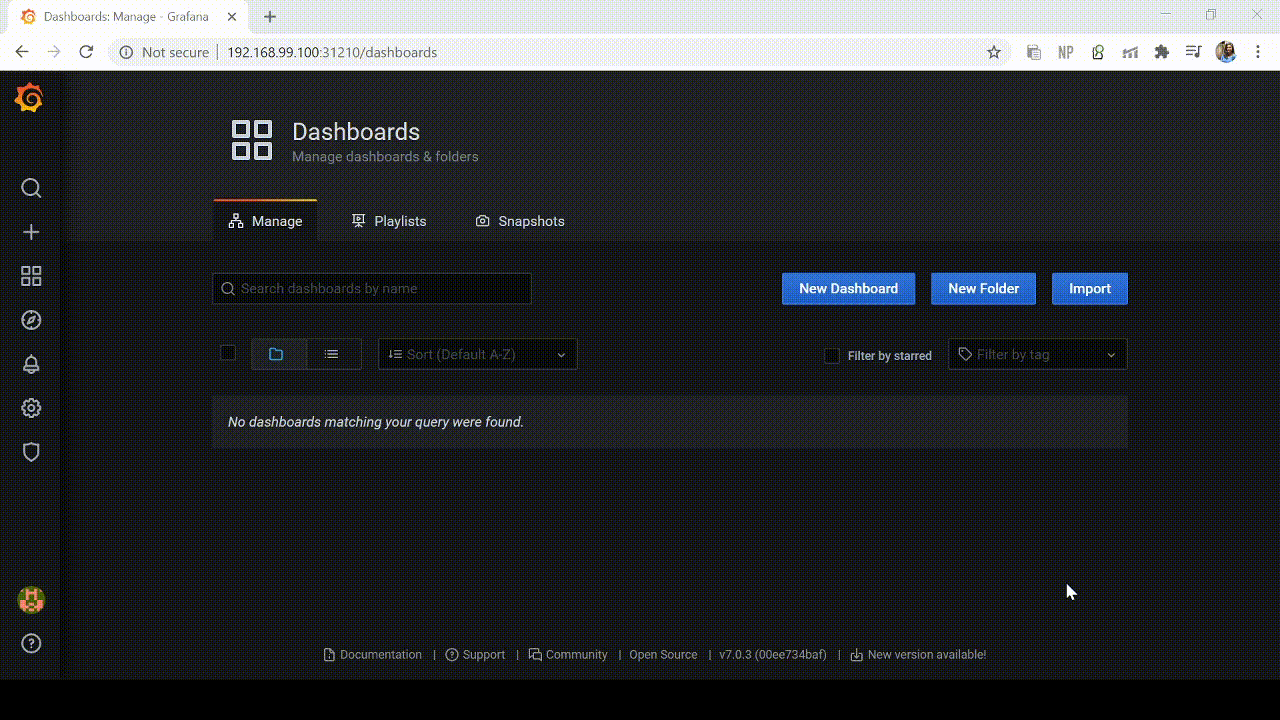Open Explore compass icon in sidebar

31,320
